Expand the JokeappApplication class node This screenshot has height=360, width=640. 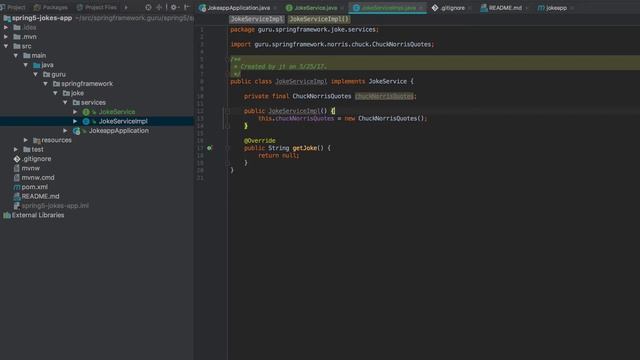point(65,131)
